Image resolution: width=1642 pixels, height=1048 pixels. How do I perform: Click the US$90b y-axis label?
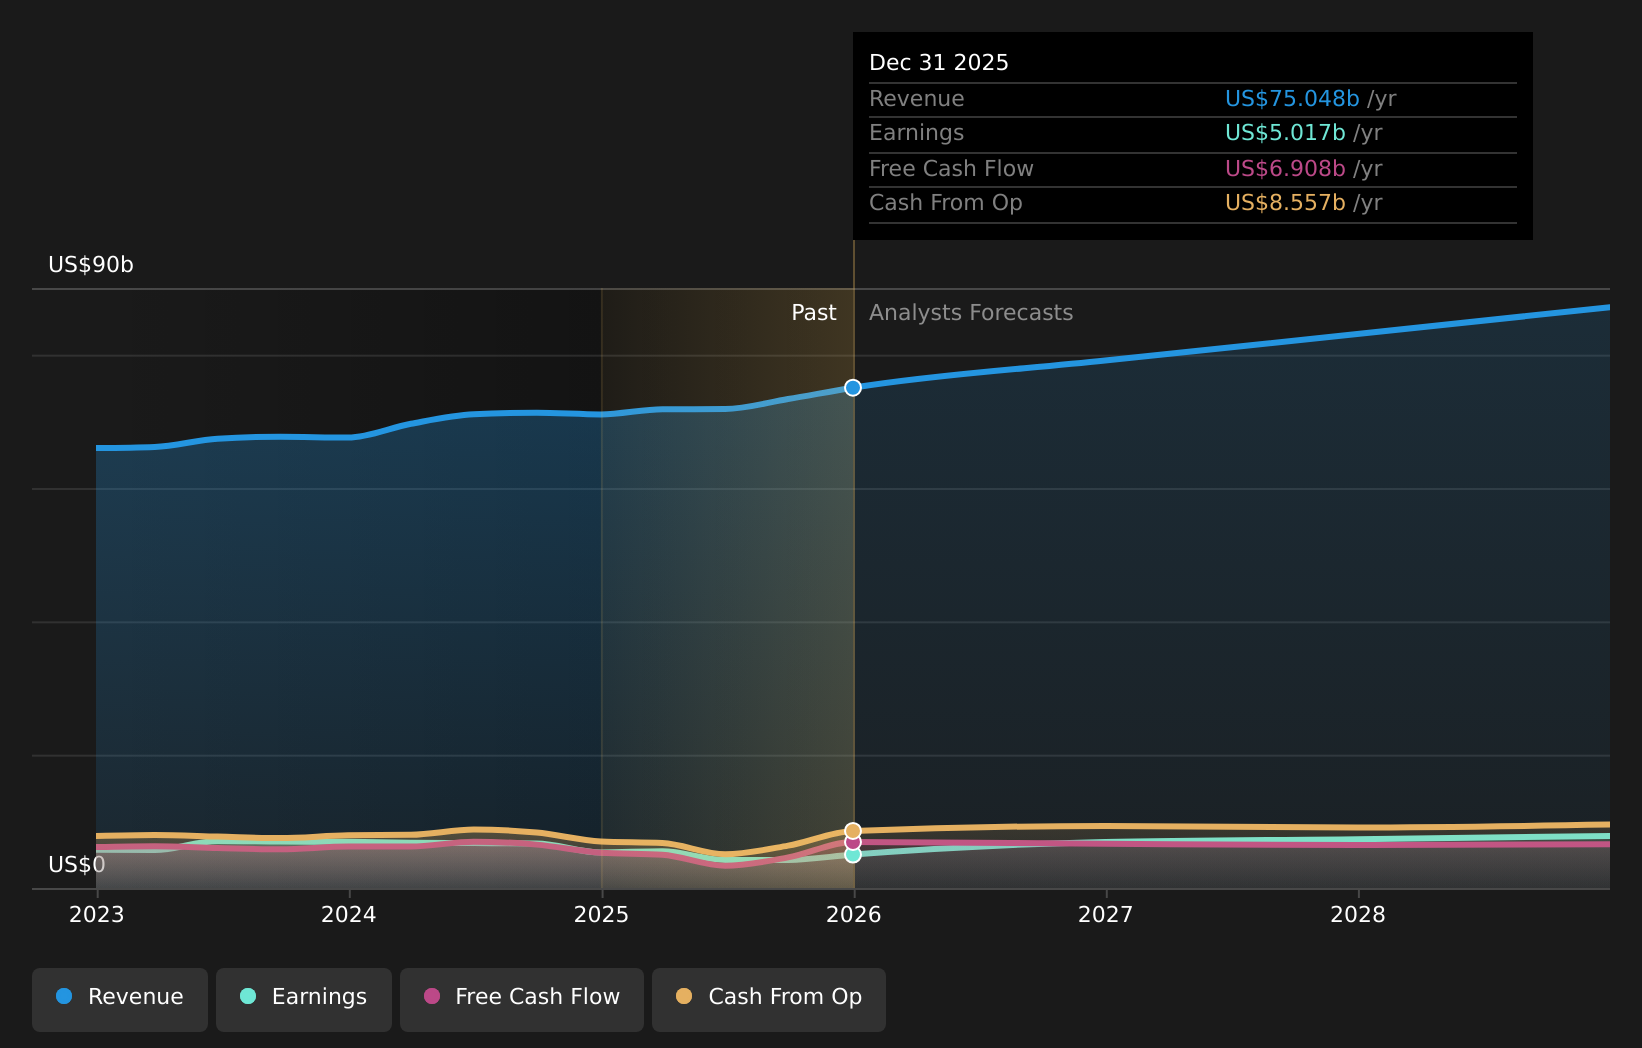(x=91, y=265)
